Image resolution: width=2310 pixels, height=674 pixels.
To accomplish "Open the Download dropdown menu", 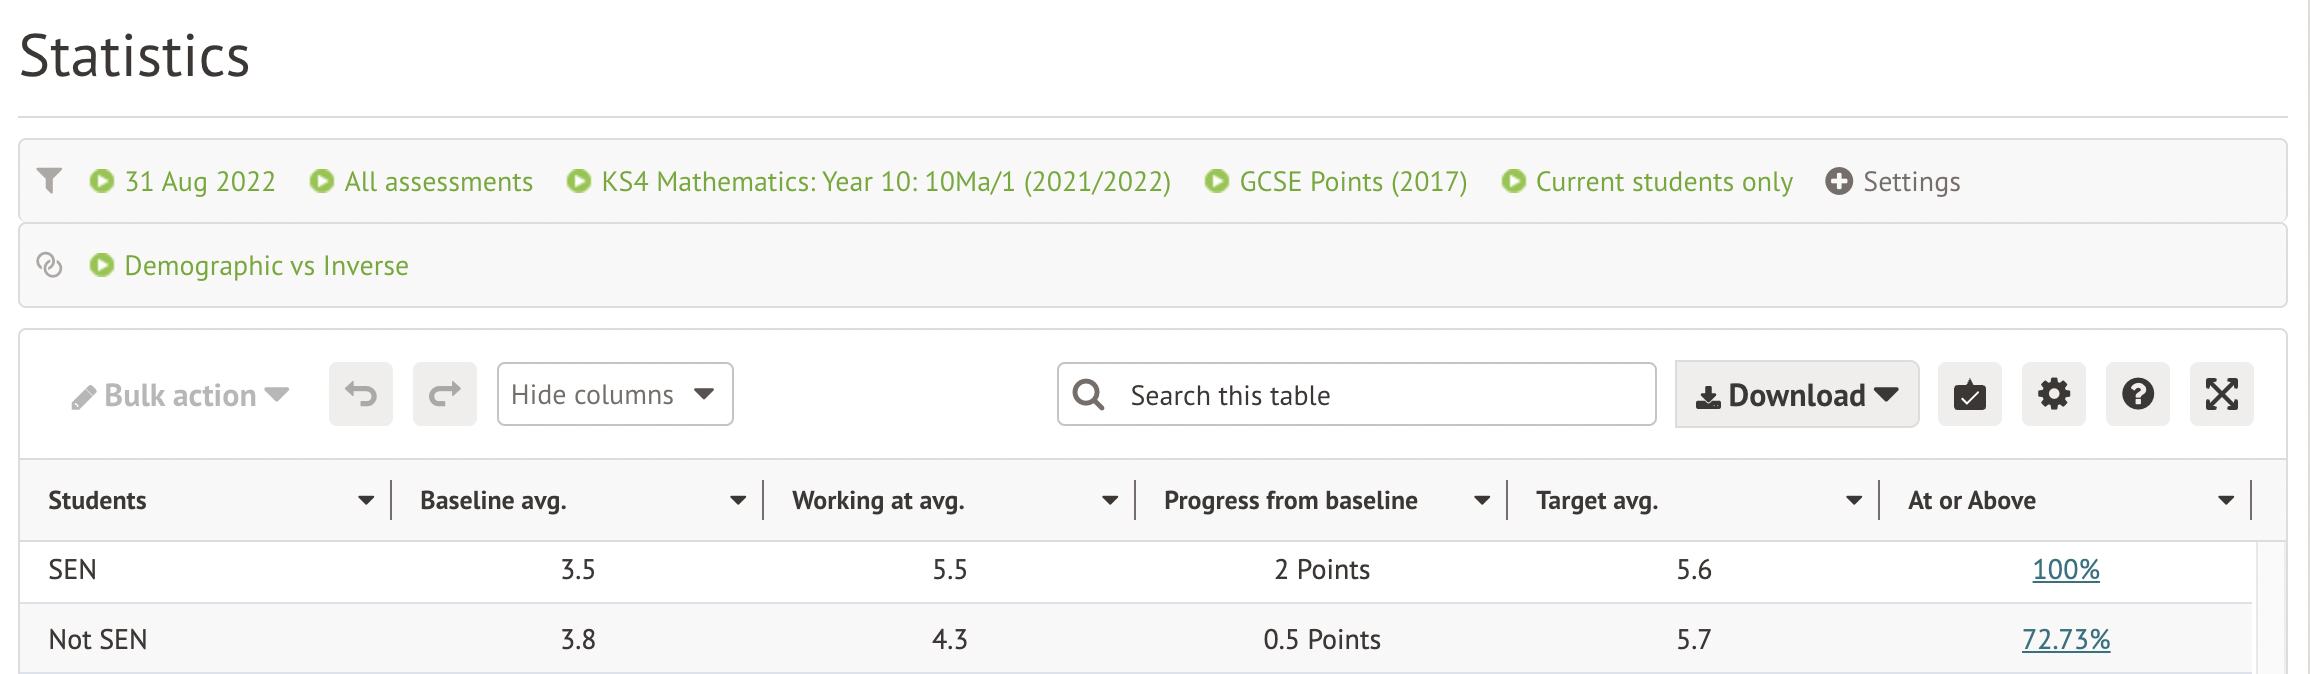I will (1796, 394).
